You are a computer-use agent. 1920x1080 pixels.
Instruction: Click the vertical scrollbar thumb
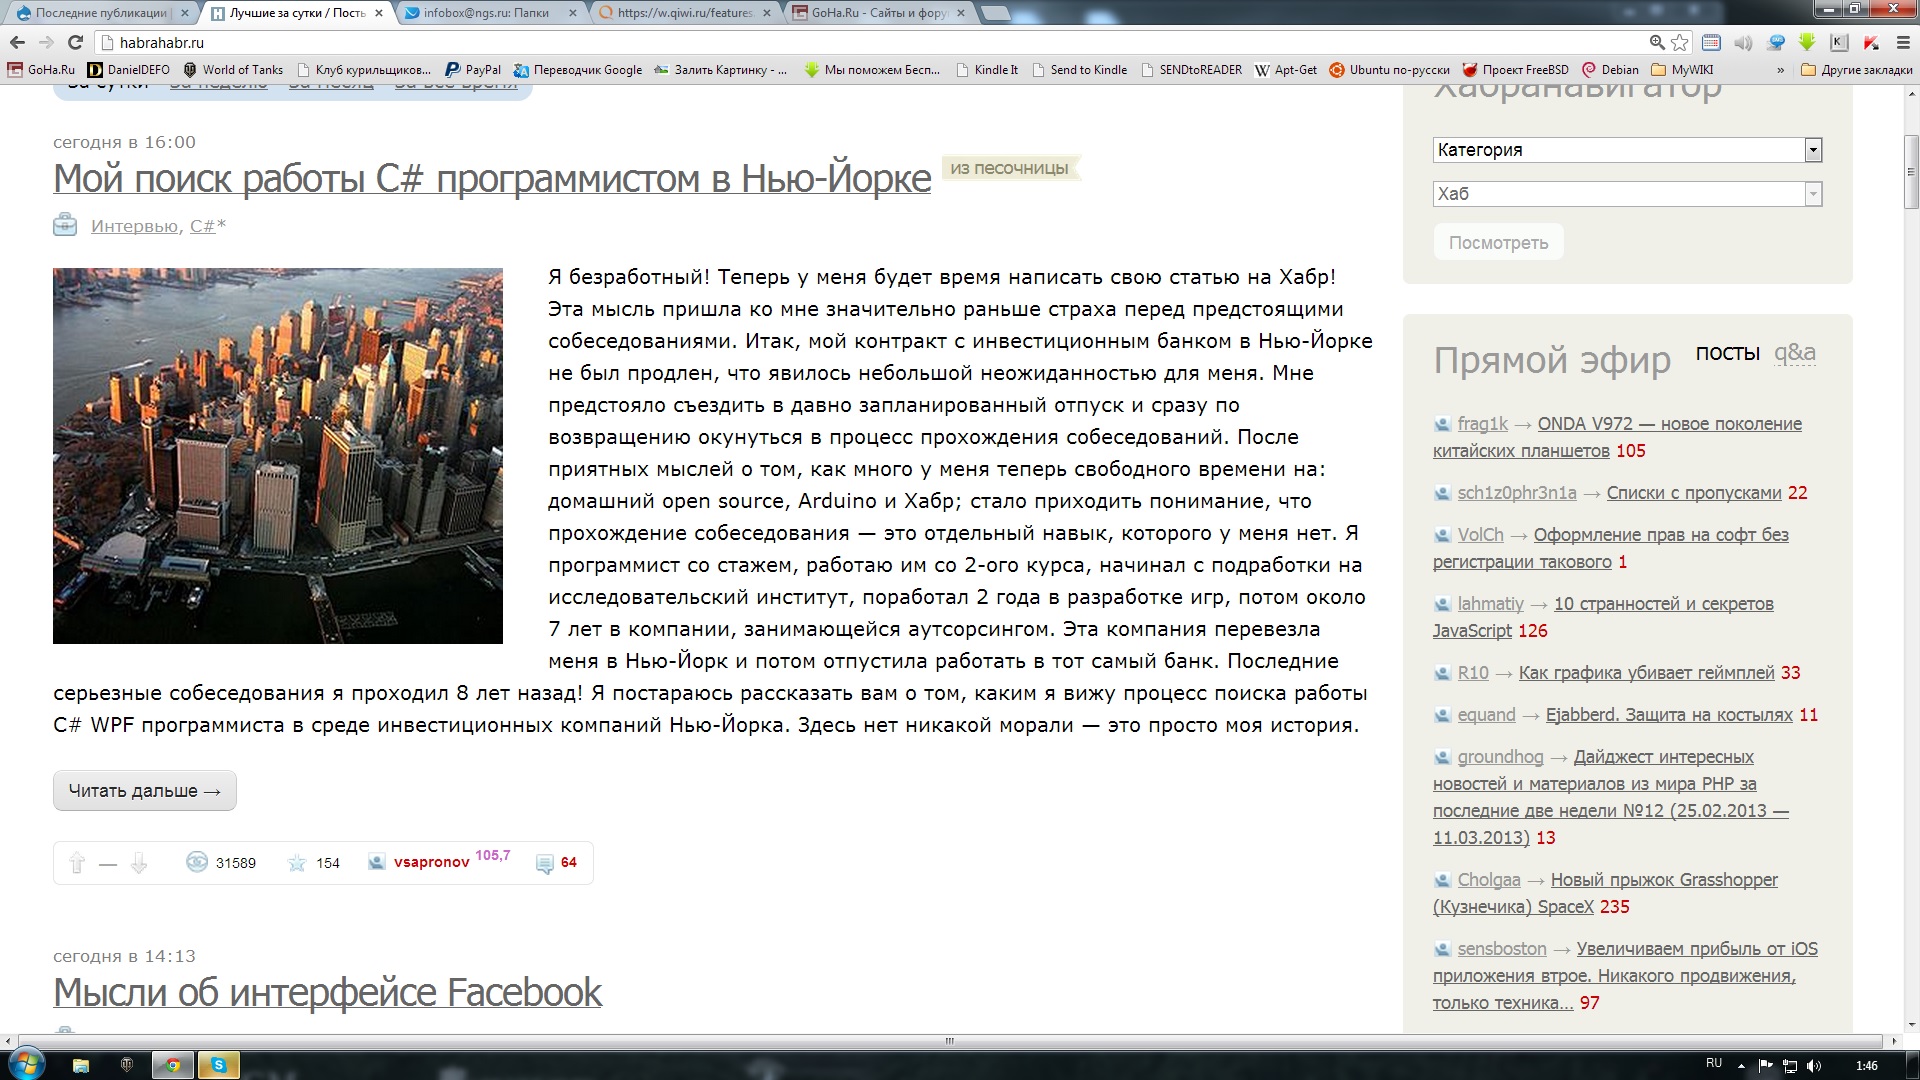pyautogui.click(x=1911, y=172)
